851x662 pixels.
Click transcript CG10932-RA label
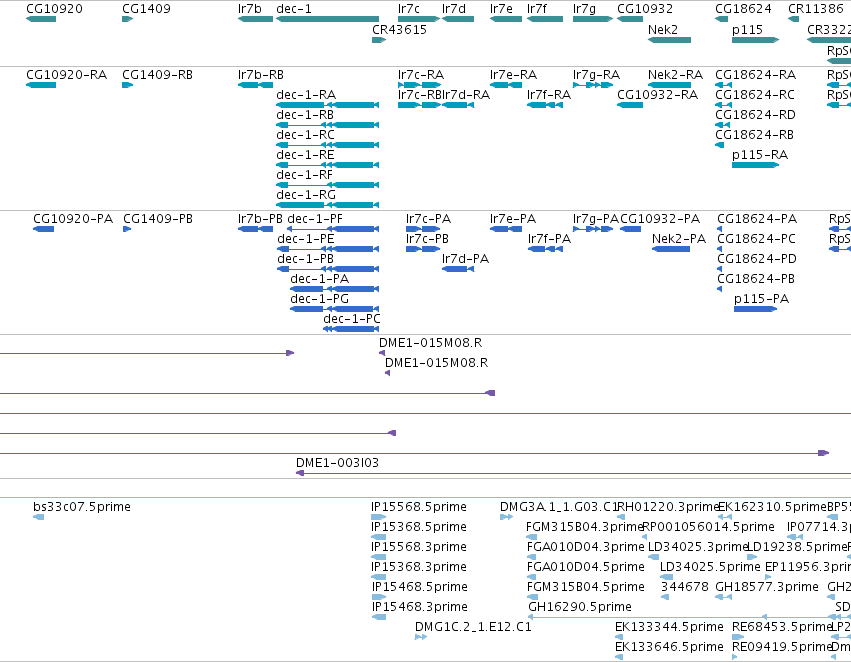pyautogui.click(x=657, y=94)
